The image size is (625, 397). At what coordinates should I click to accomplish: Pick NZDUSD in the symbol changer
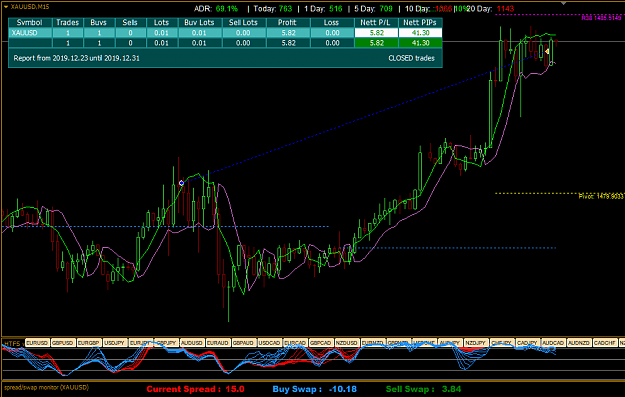point(347,343)
